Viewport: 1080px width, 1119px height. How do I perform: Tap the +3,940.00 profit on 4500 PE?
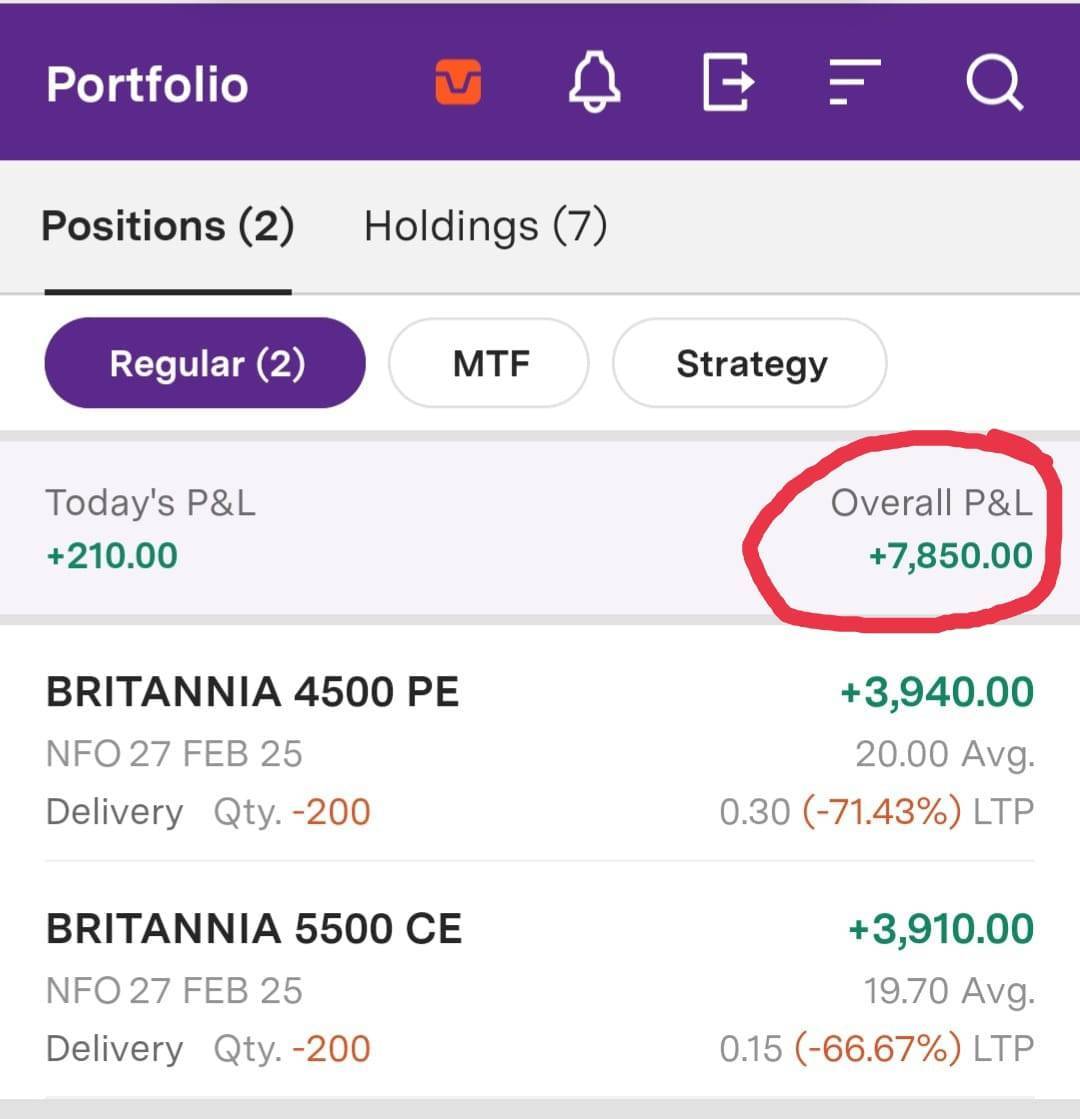937,692
